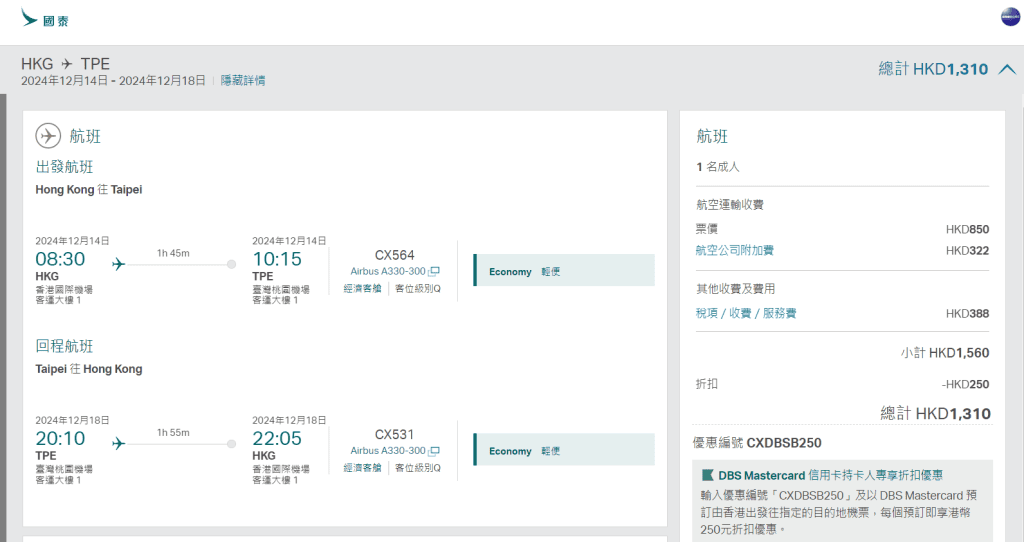Collapse the total price chevron
Screen dimensions: 1024x542
(1007, 69)
